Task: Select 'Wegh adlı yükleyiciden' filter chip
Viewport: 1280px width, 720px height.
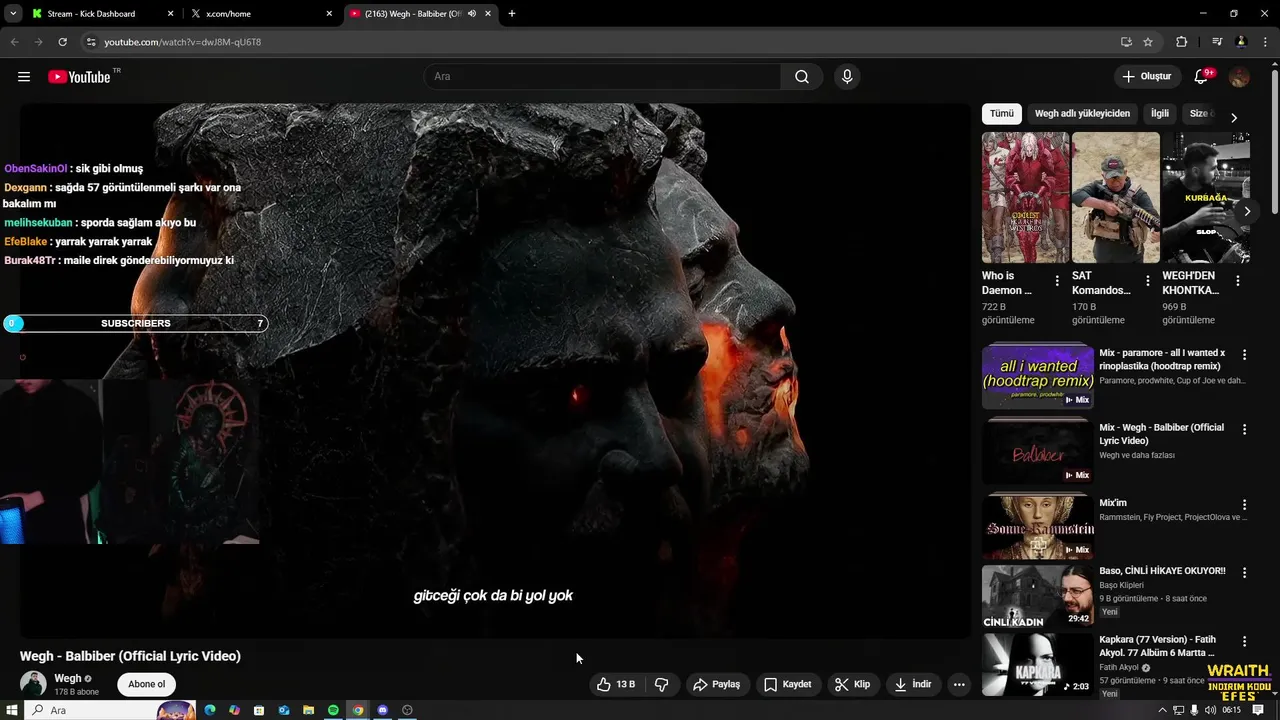Action: 1082,114
